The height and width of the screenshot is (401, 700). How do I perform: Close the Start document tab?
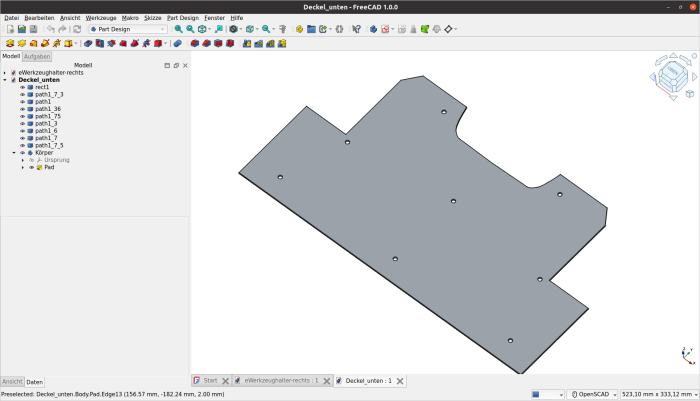[x=225, y=381]
